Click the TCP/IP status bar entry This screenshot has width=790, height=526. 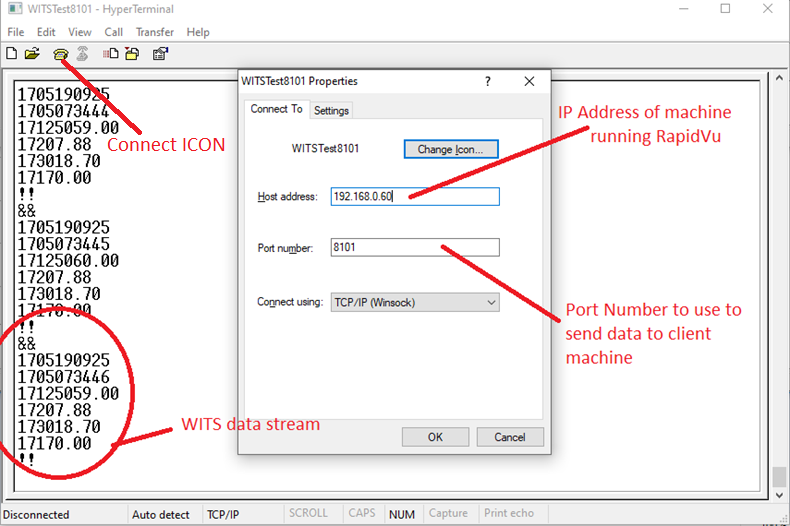click(223, 515)
